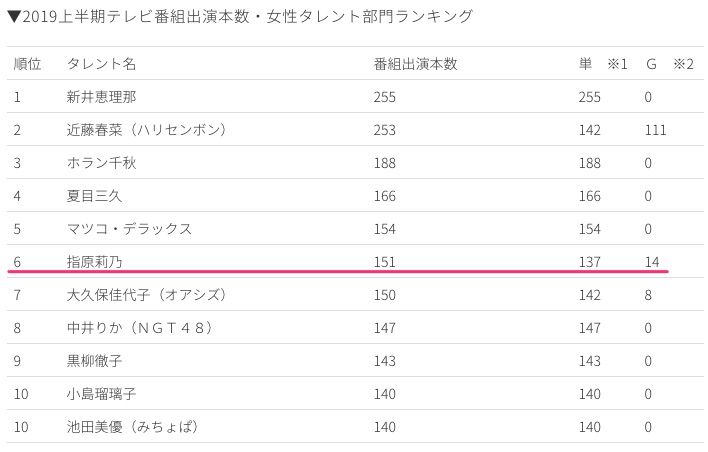Click the 番組出演本数 column header
Screen dimensions: 708x452
tap(415, 64)
